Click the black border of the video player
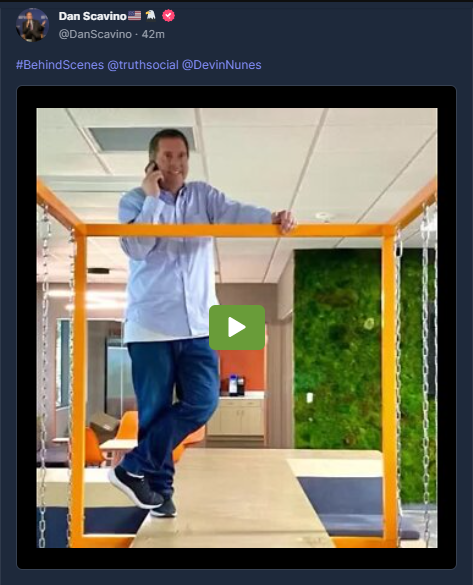This screenshot has width=473, height=585. [x=236, y=97]
